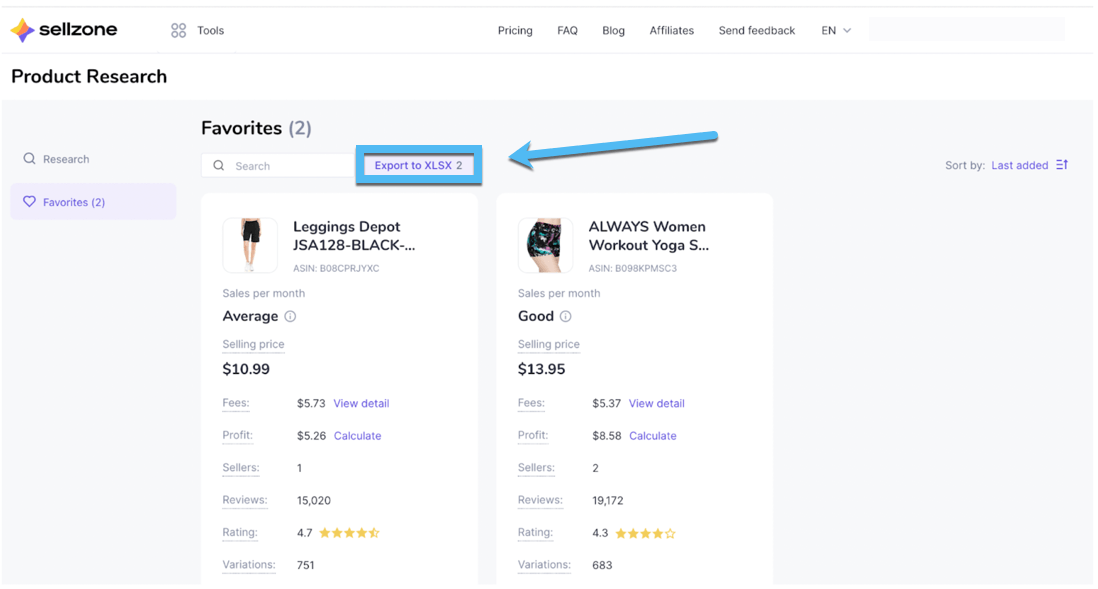
Task: Click the ALWAYS Women Workout product image
Action: point(545,246)
